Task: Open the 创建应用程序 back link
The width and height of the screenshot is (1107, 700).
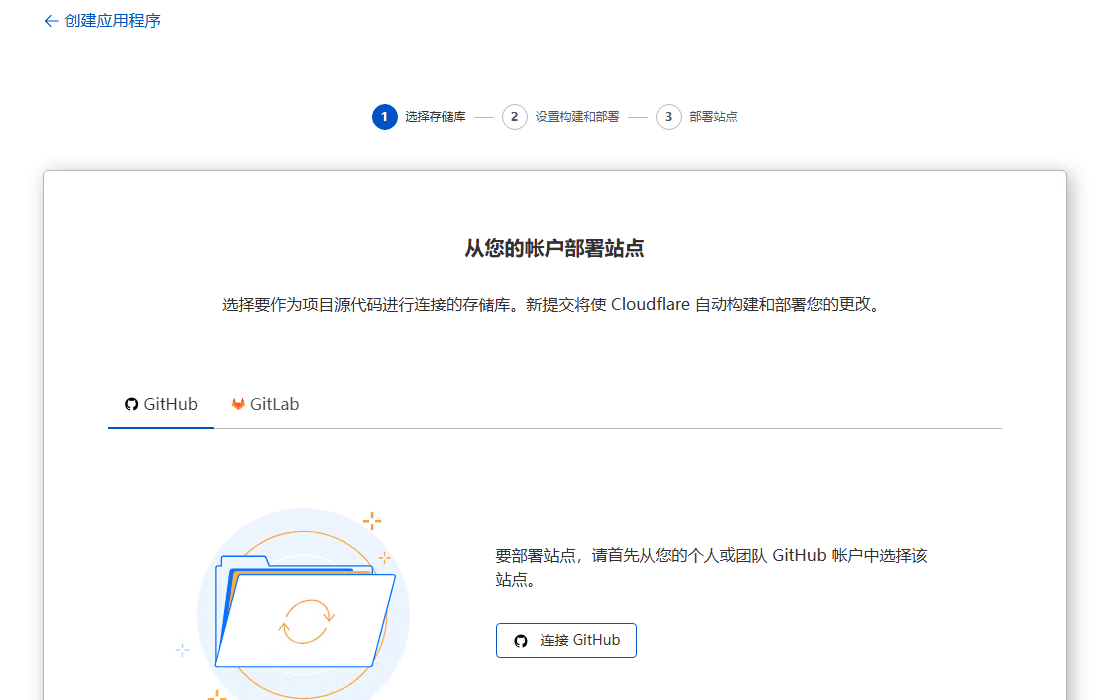Action: click(x=110, y=20)
